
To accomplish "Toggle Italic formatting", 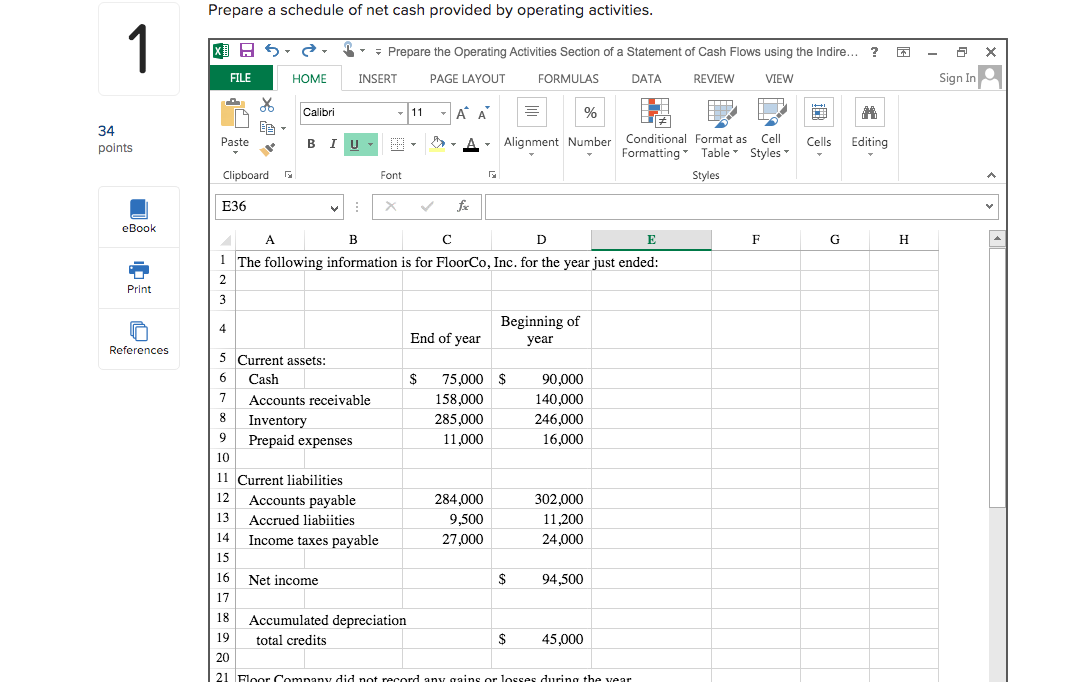I will tap(332, 144).
